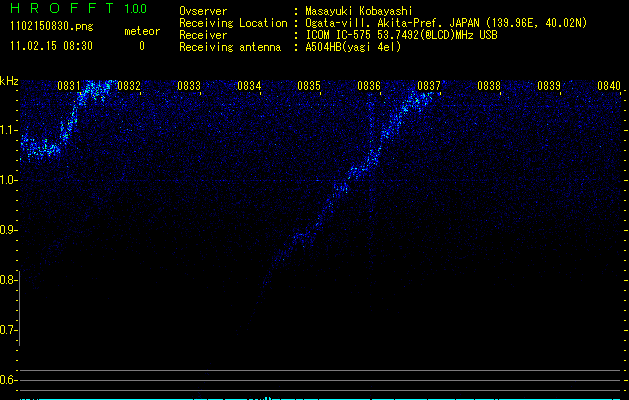The width and height of the screenshot is (629, 400).
Task: Click the 0835 time marker
Action: click(x=309, y=86)
